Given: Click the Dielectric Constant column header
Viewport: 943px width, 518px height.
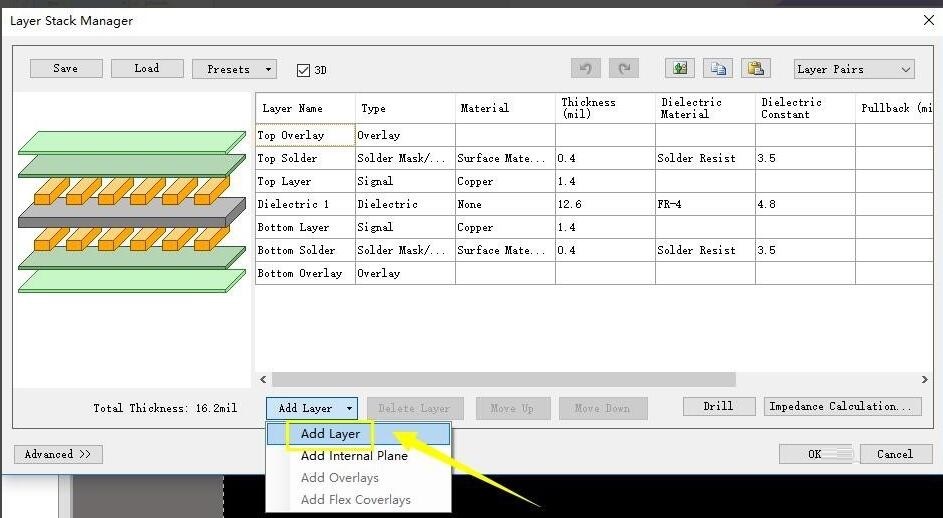Looking at the screenshot, I should [x=805, y=108].
